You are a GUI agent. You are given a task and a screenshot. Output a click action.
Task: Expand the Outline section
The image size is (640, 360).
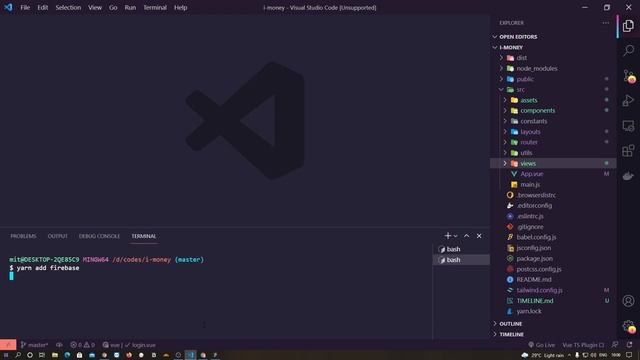coord(553,324)
